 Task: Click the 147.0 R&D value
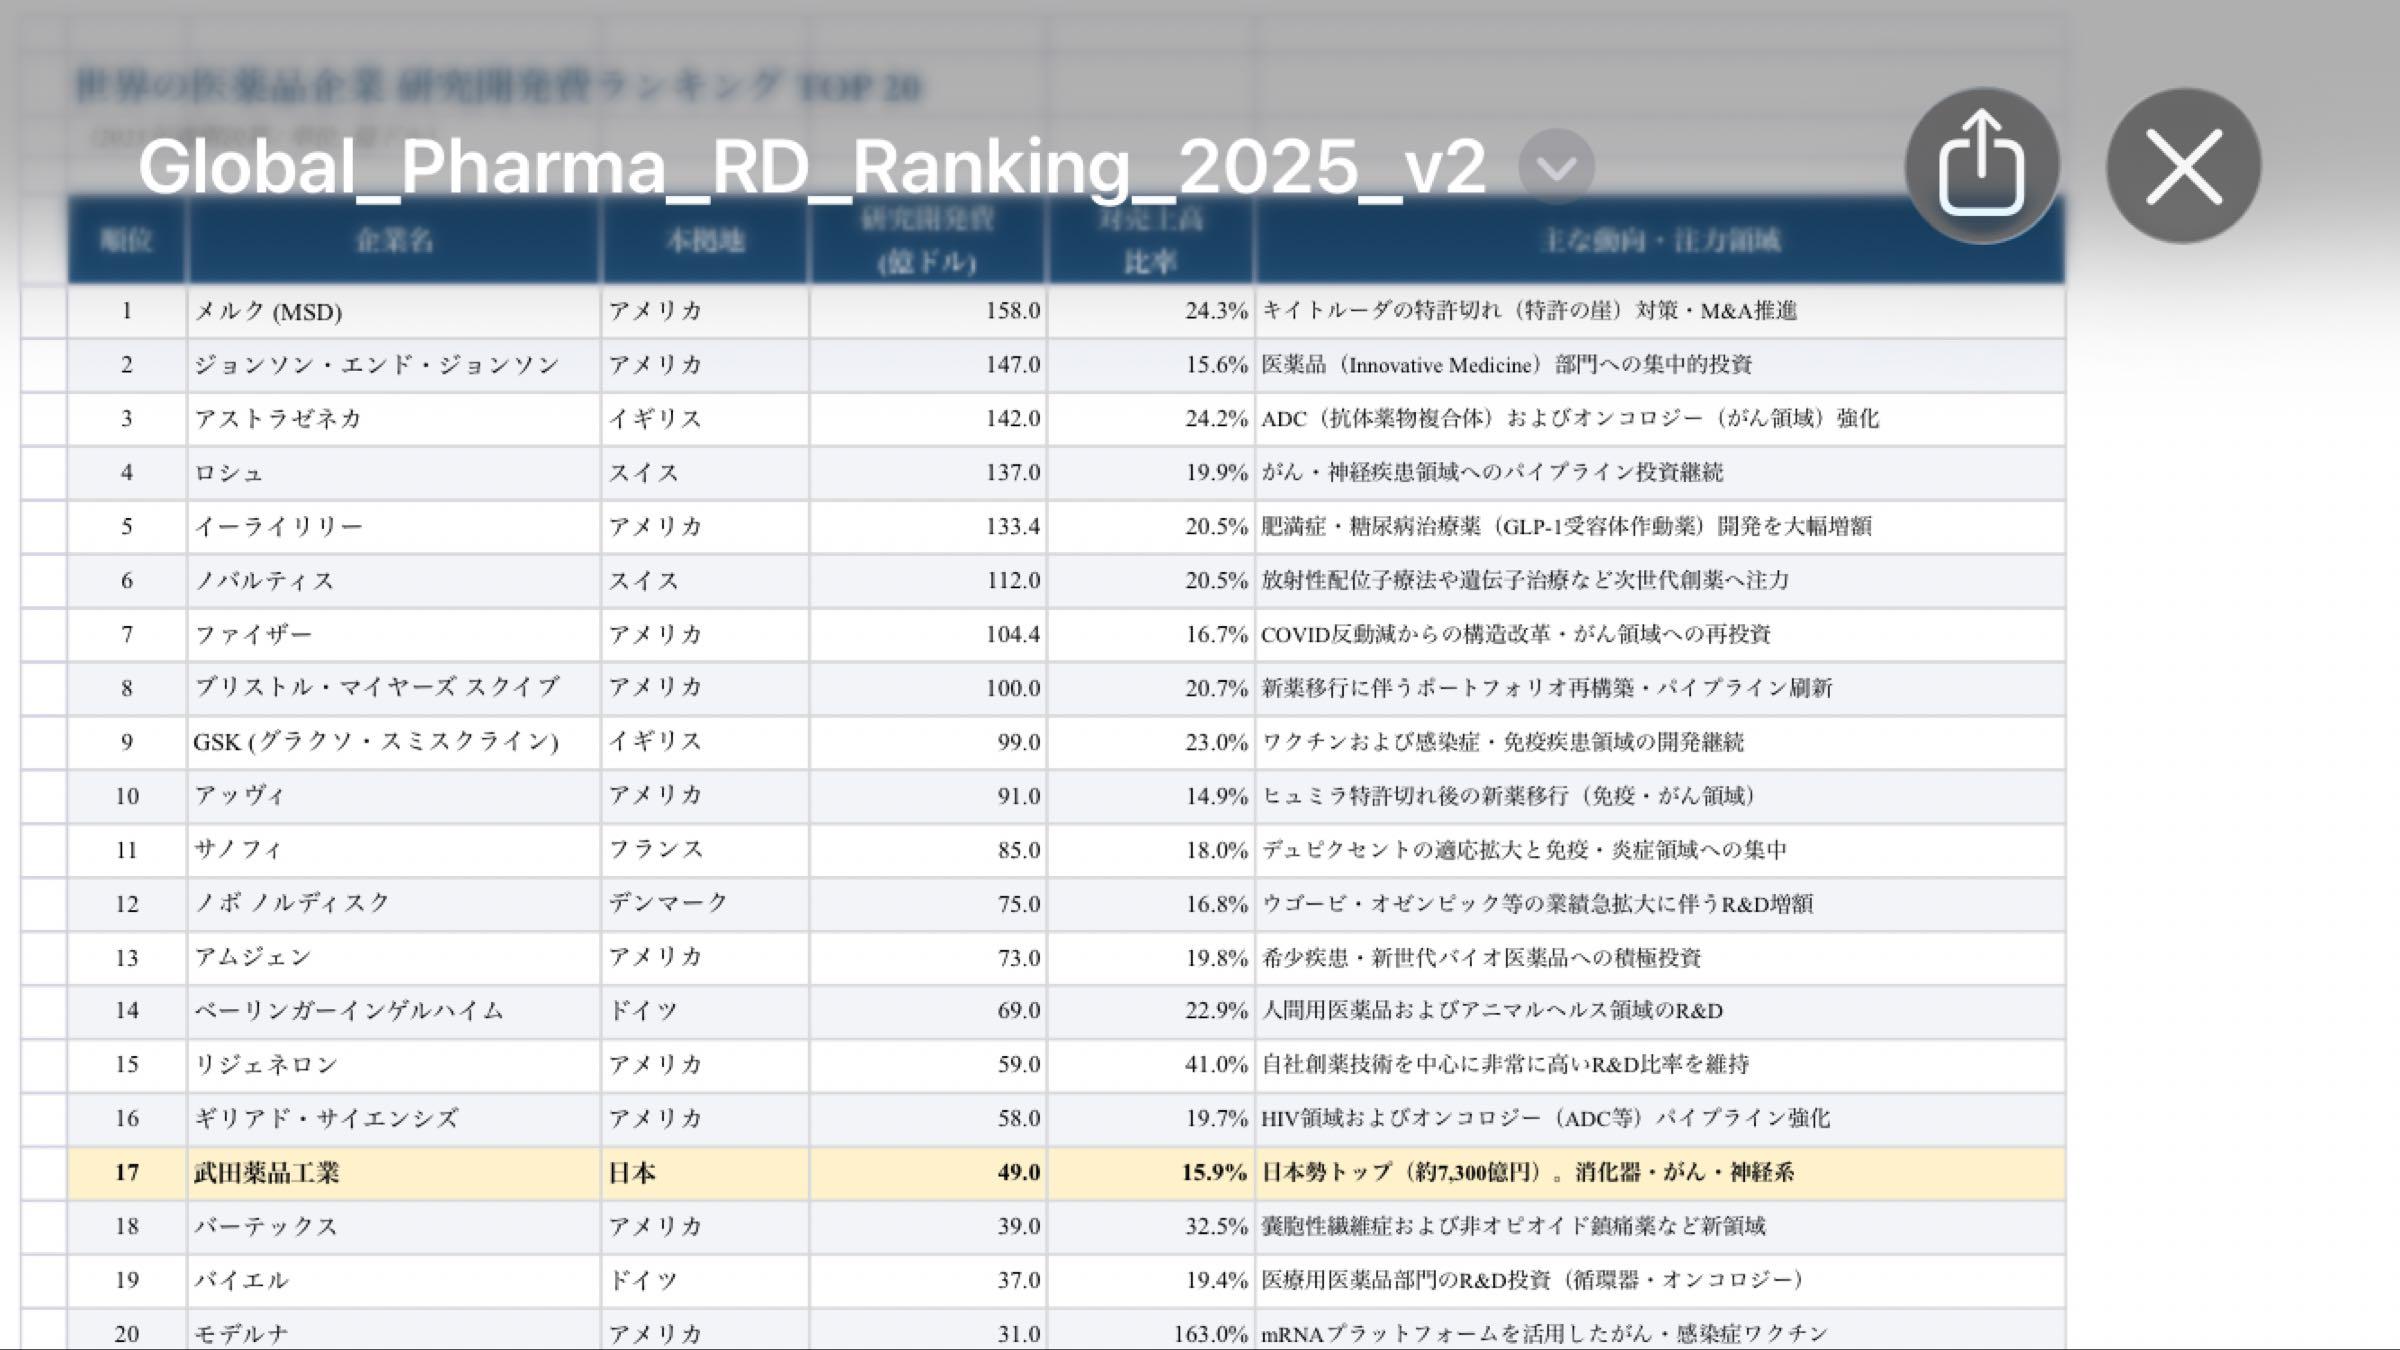[928, 365]
